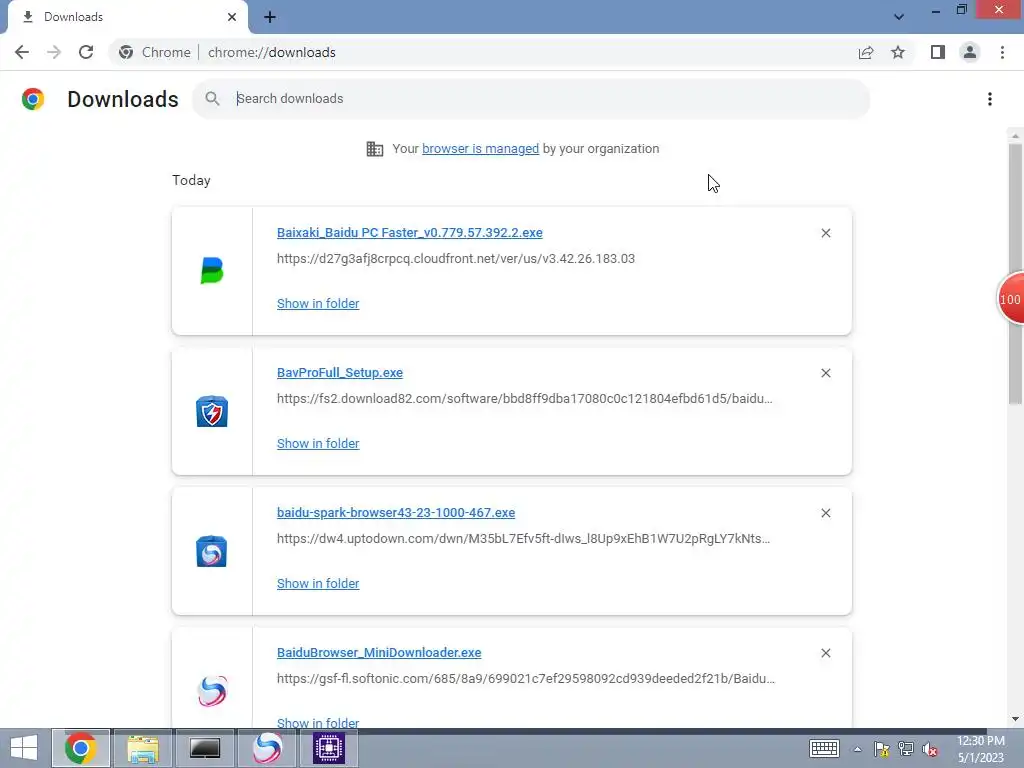Open the 'browser is managed' link
This screenshot has height=768, width=1024.
(x=481, y=149)
